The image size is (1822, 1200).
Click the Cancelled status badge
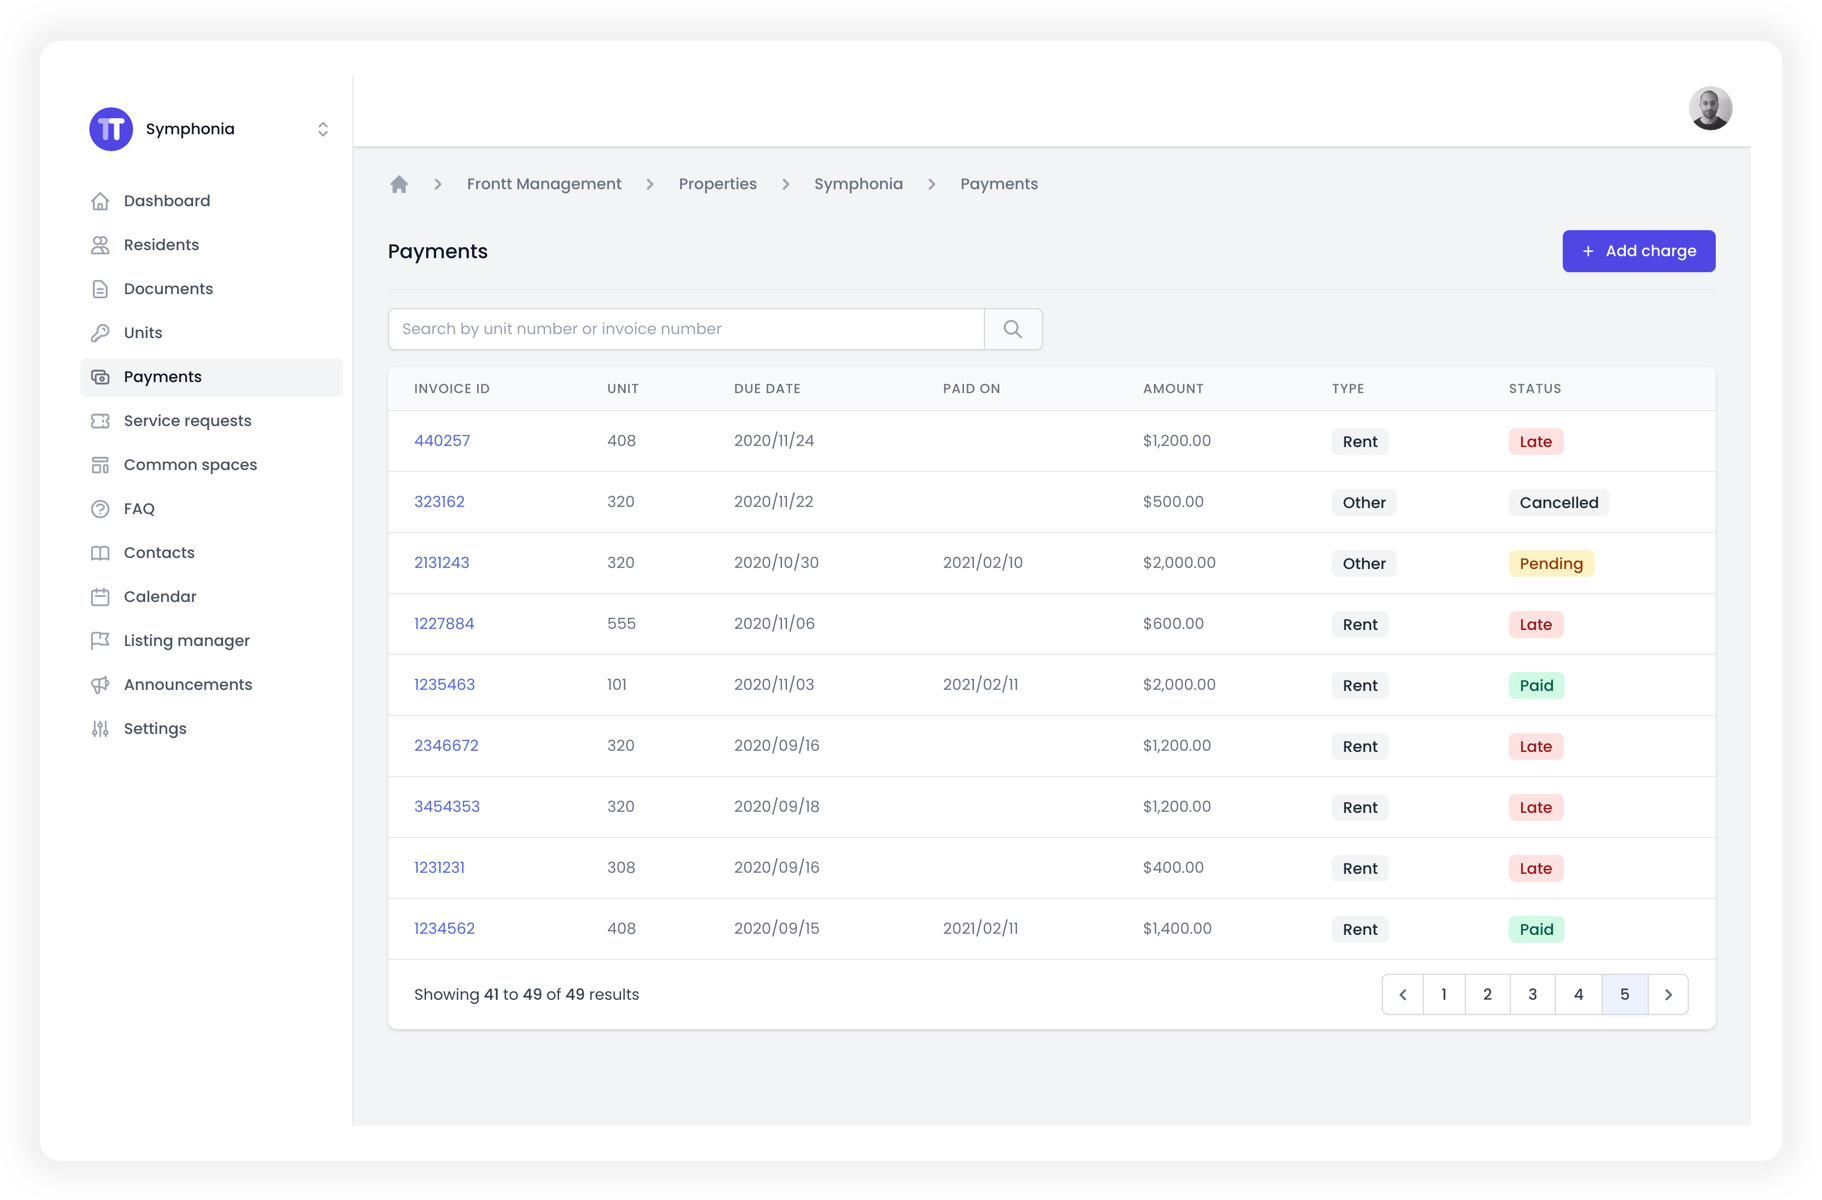1559,503
